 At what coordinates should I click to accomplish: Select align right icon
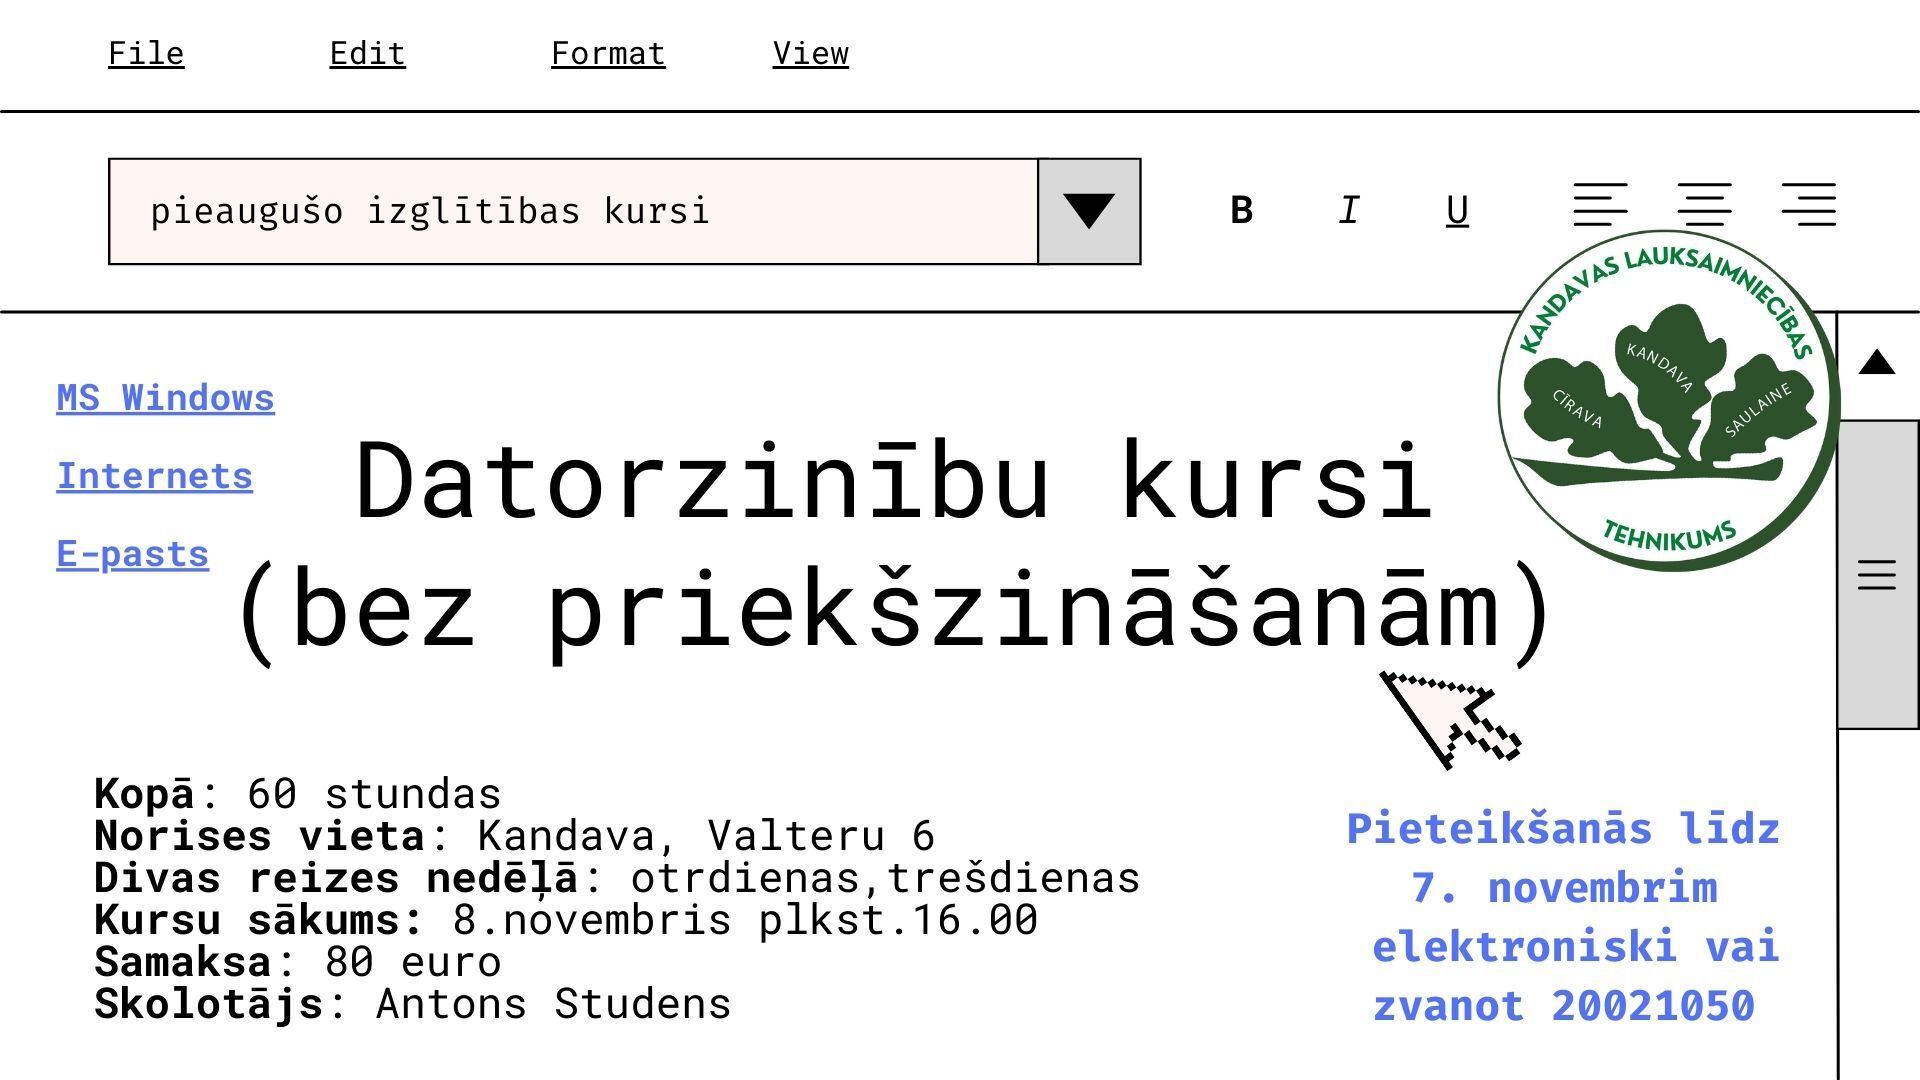[x=1808, y=205]
